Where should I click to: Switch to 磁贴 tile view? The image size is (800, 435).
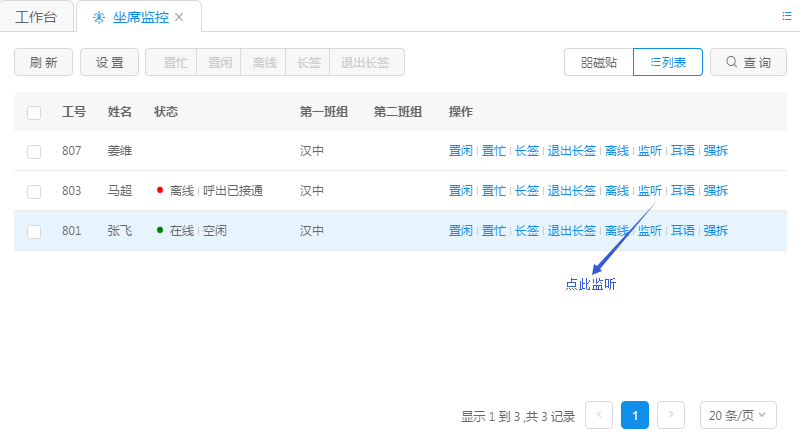tap(598, 62)
